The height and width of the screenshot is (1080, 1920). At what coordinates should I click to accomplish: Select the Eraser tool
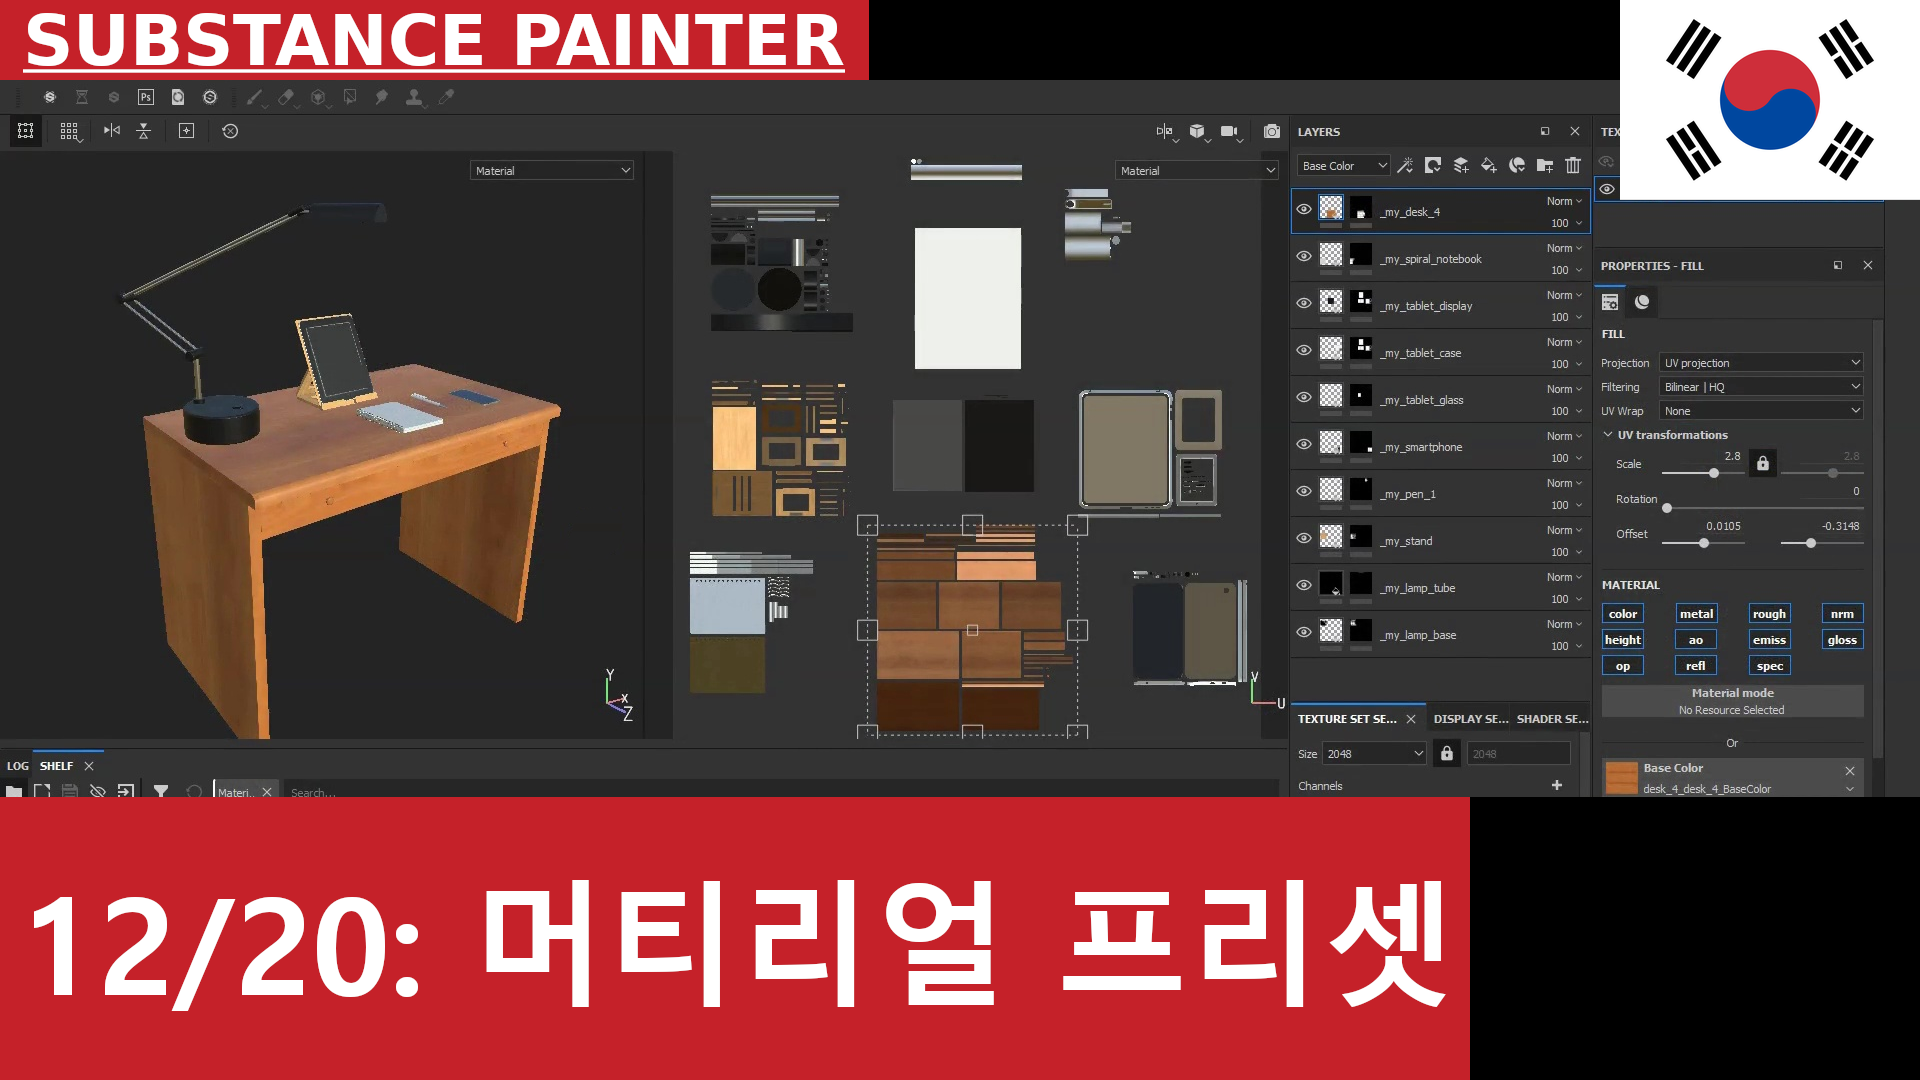pos(286,97)
